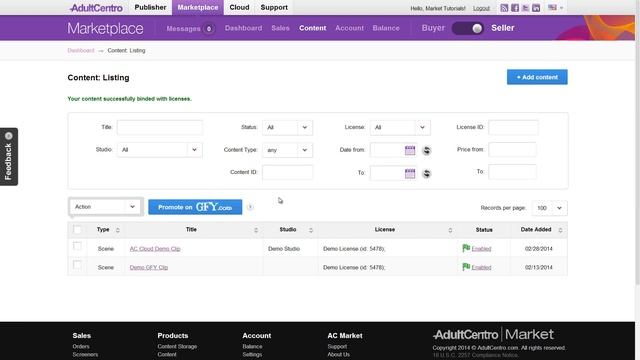
Task: Open the Studio filter dropdown
Action: (160, 150)
